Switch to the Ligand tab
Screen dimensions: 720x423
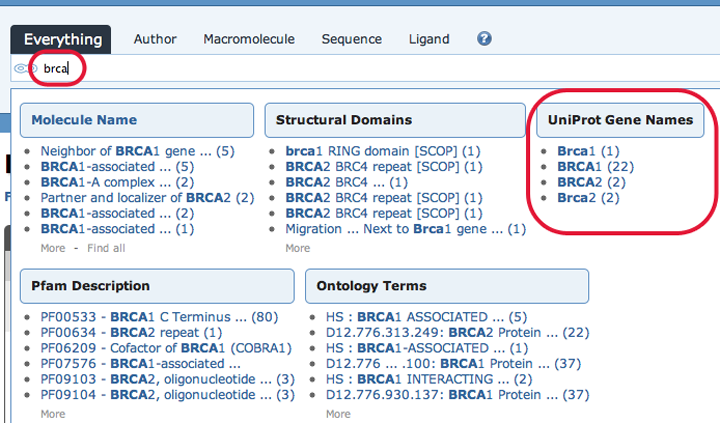(429, 39)
